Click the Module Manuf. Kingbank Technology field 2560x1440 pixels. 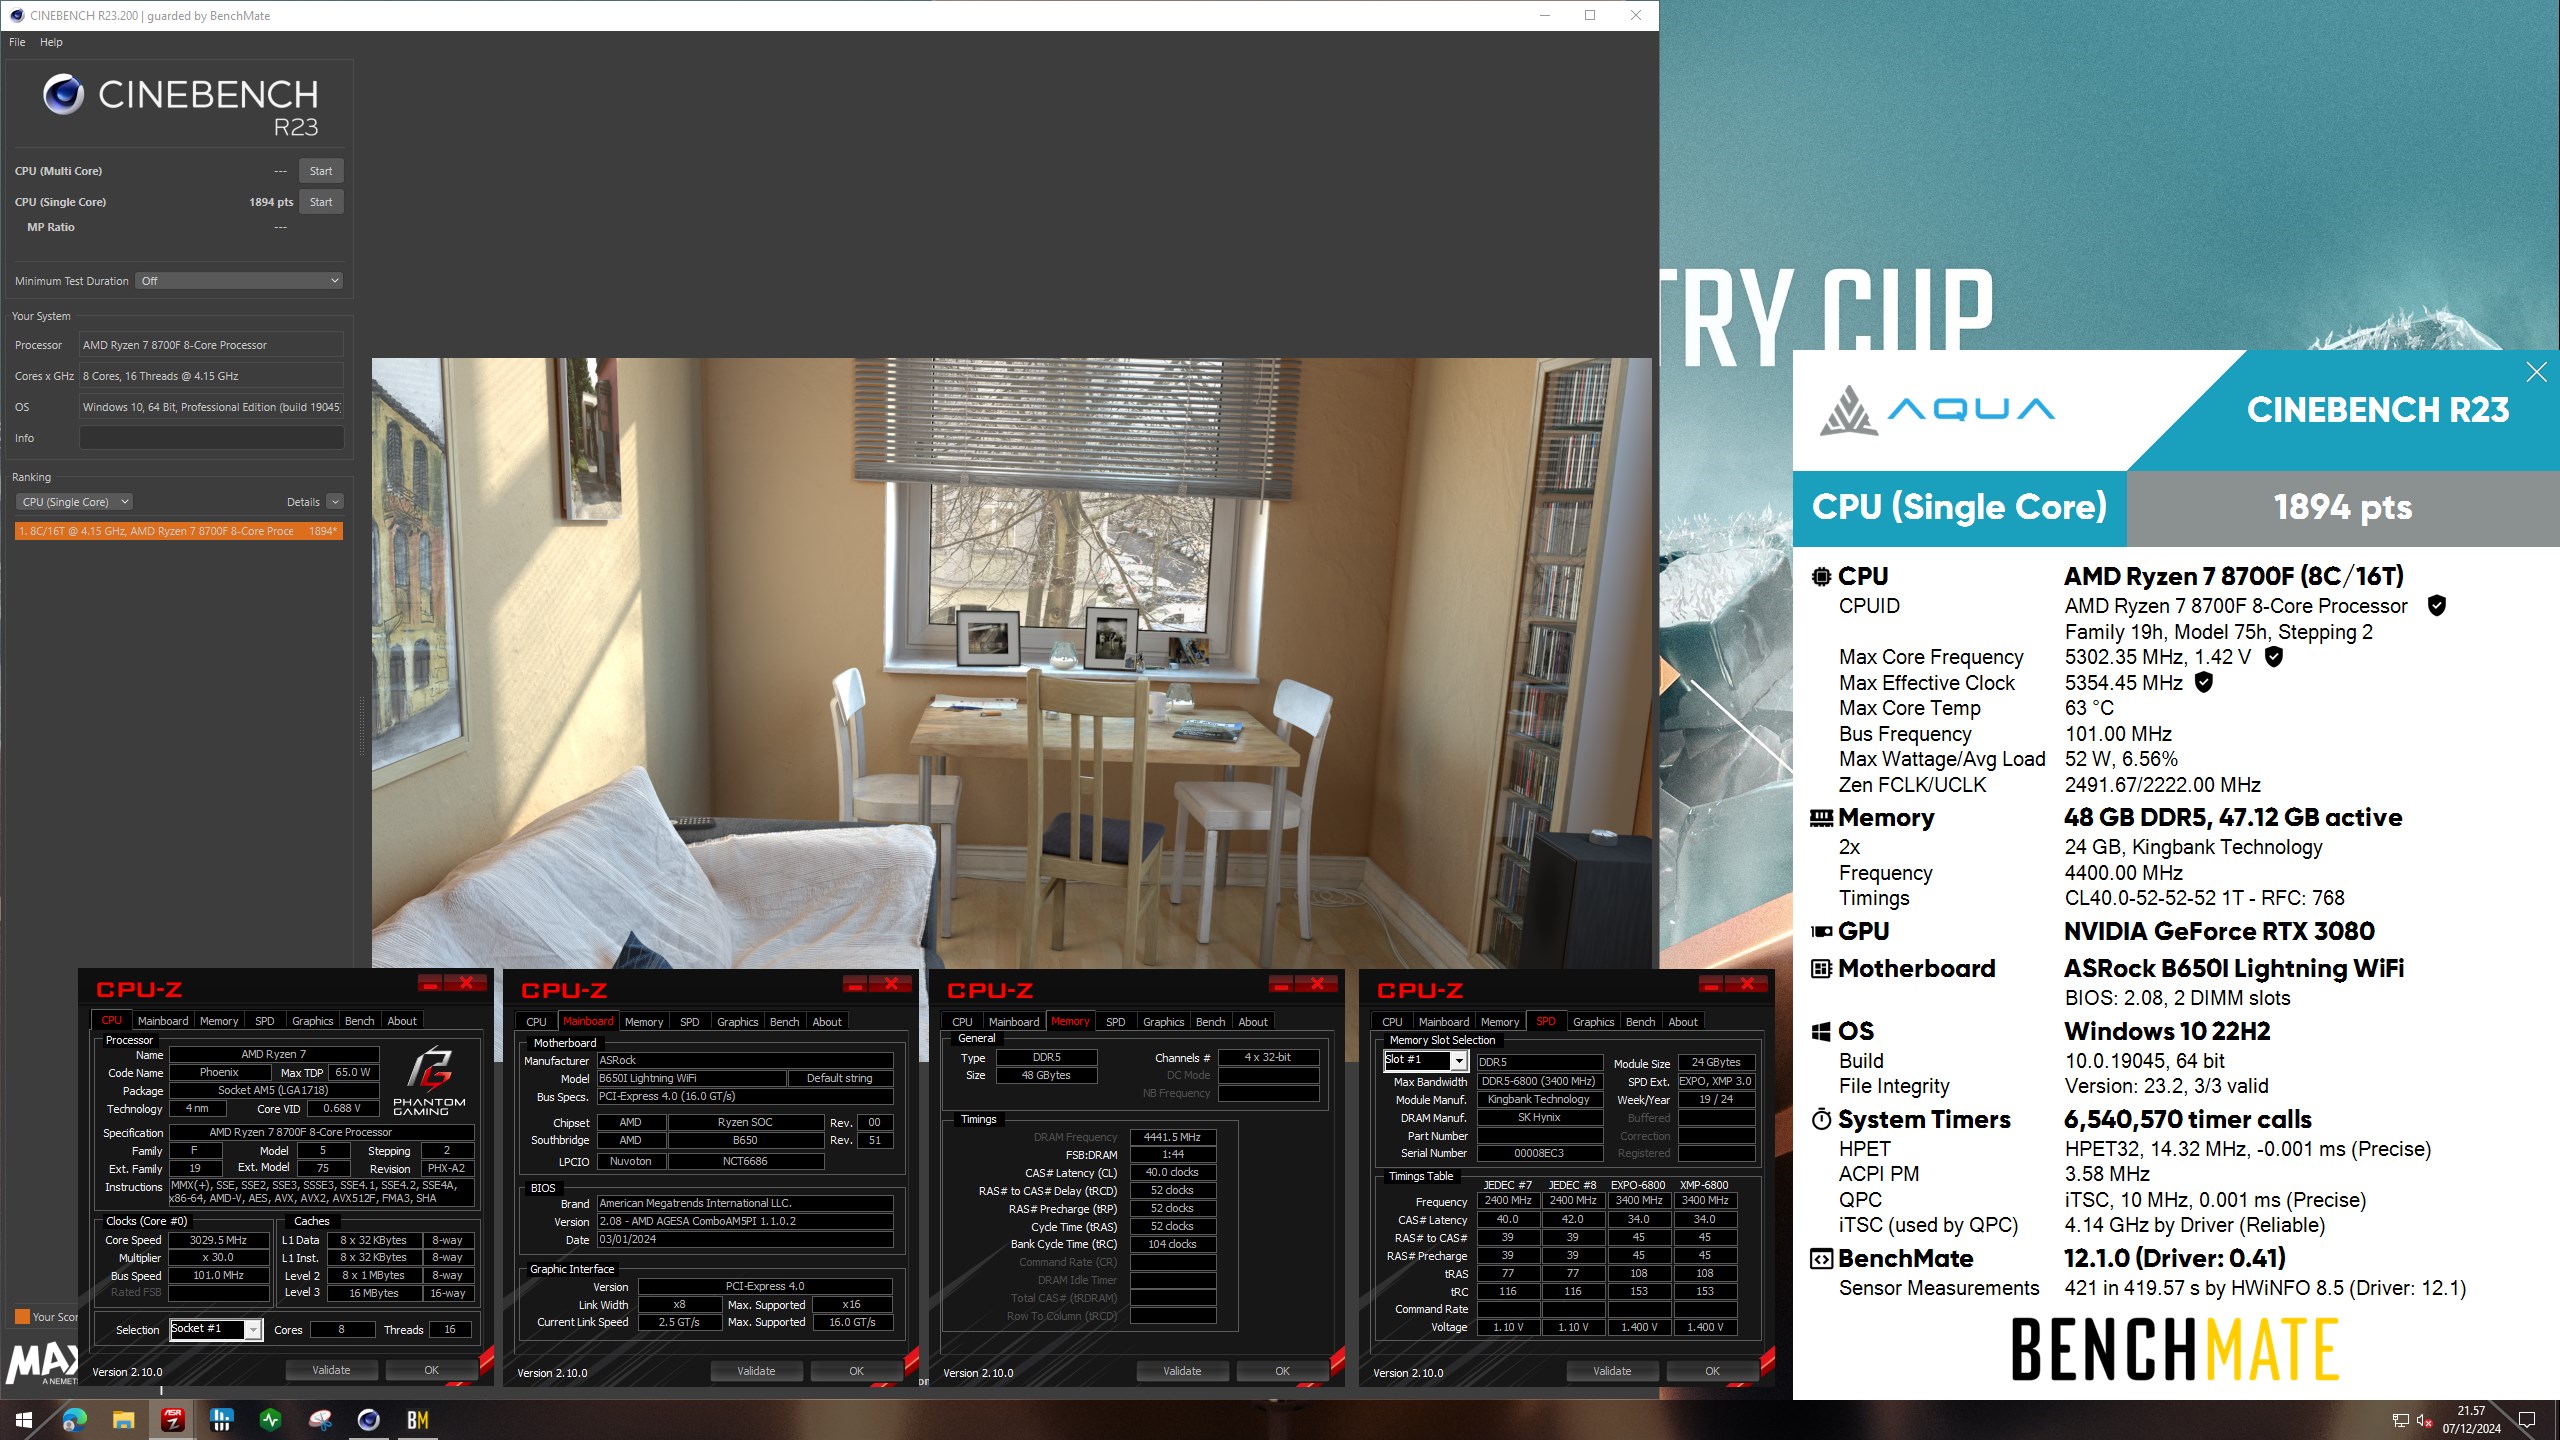[1539, 1100]
